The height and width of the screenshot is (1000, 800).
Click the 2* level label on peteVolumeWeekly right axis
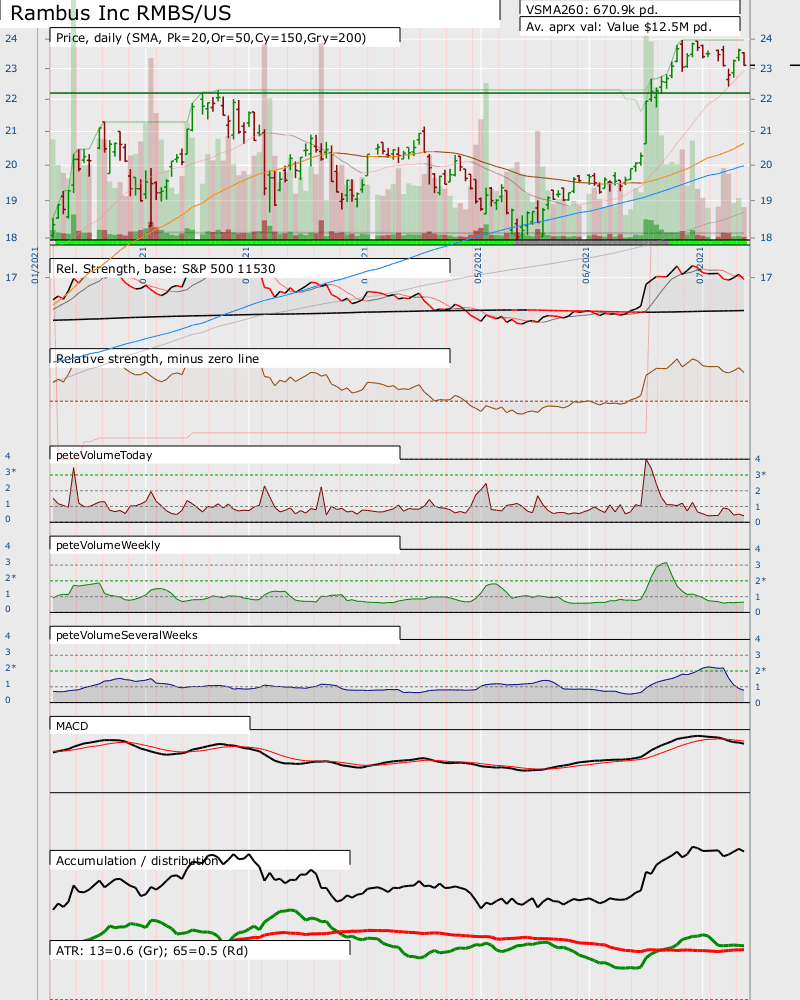point(760,580)
